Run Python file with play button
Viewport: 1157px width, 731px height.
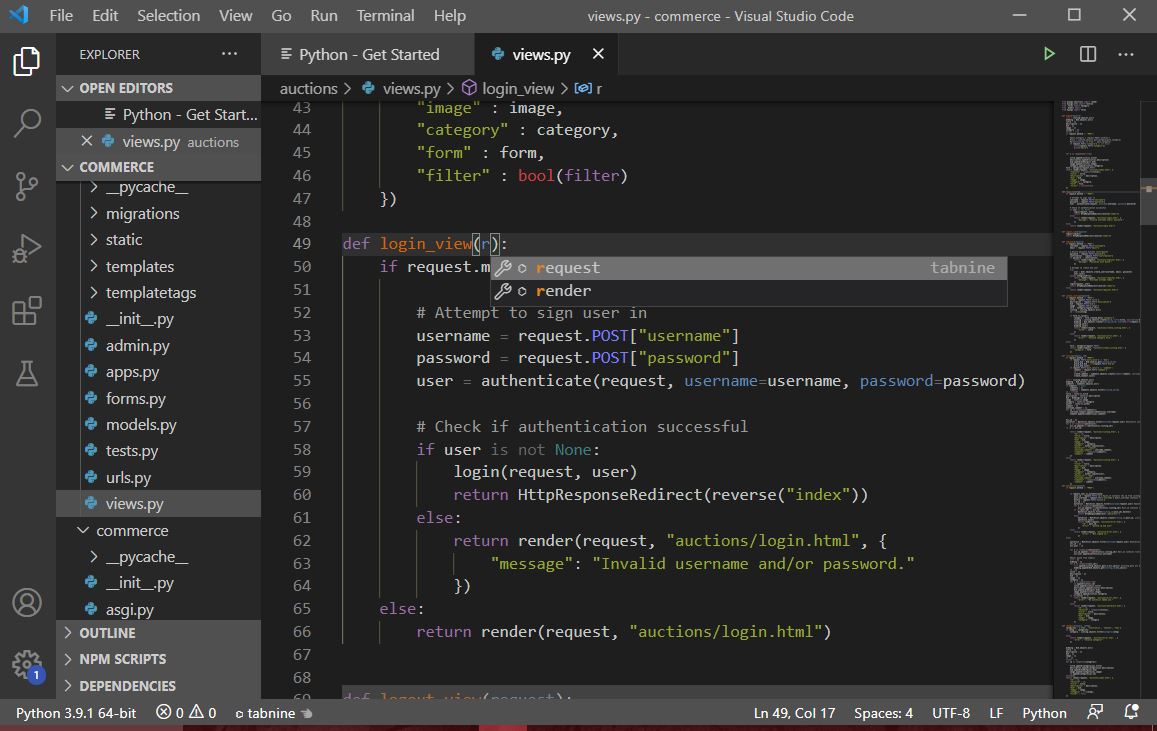point(1049,54)
